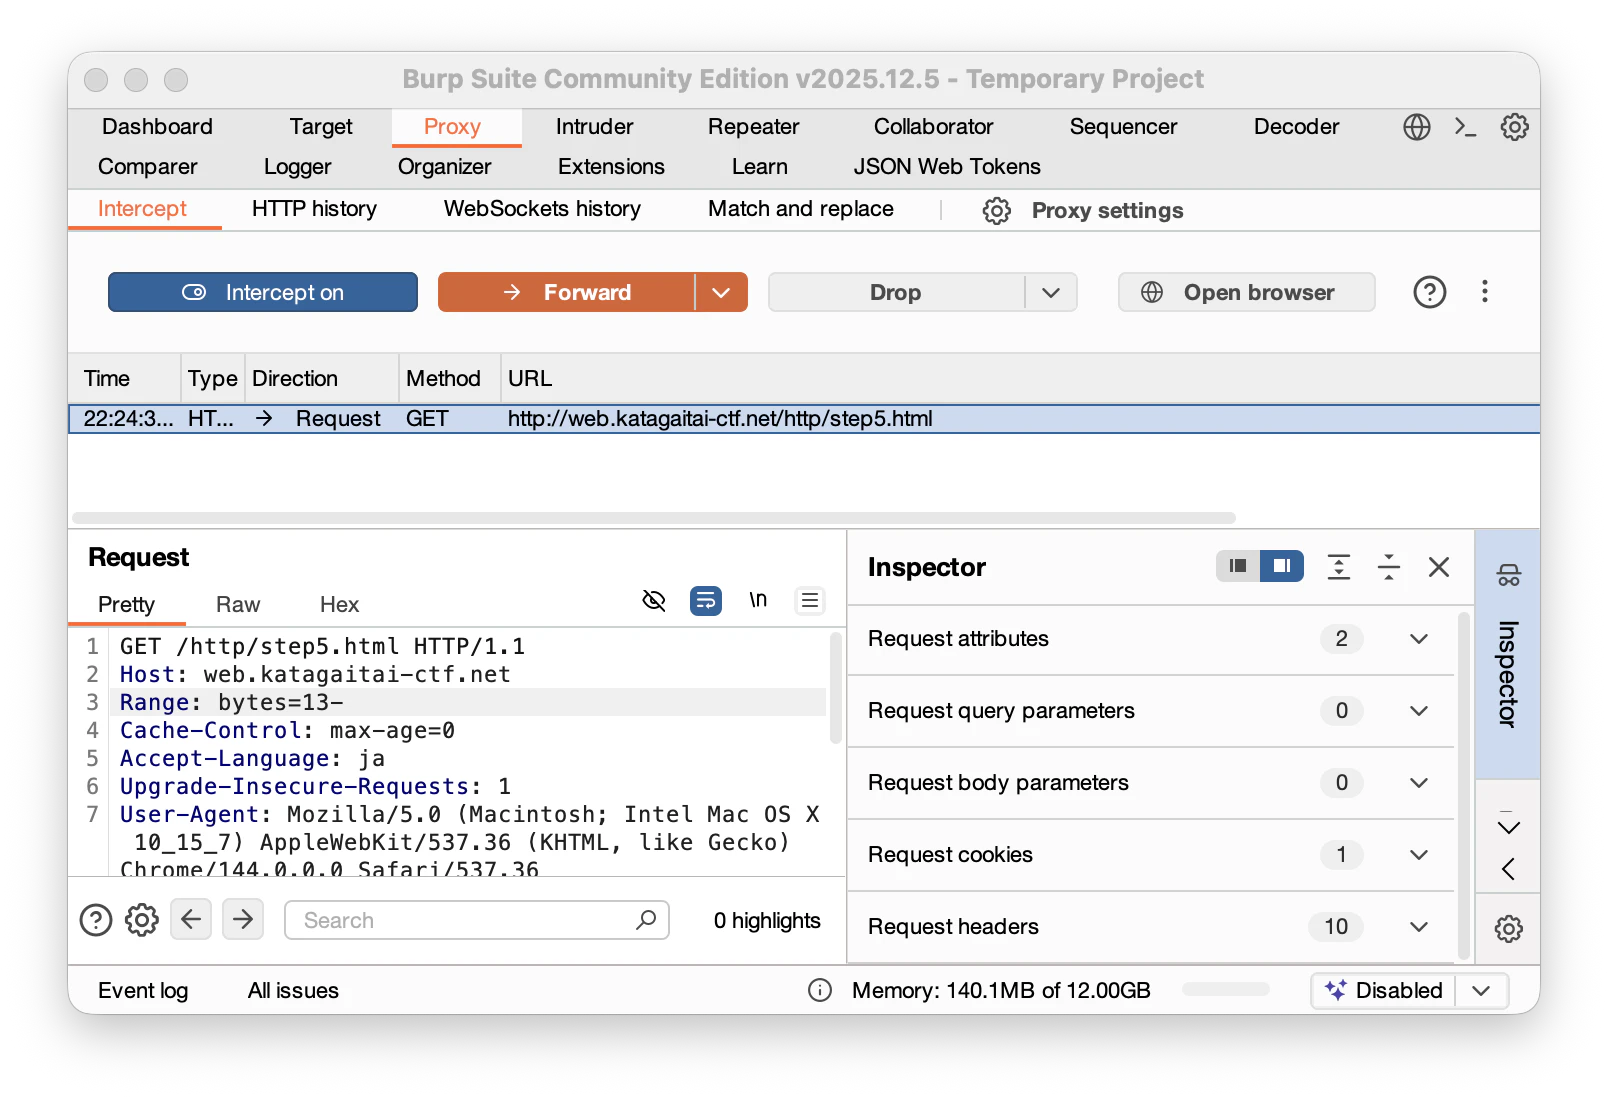
Task: Open the Forward dropdown arrow
Action: 722,292
